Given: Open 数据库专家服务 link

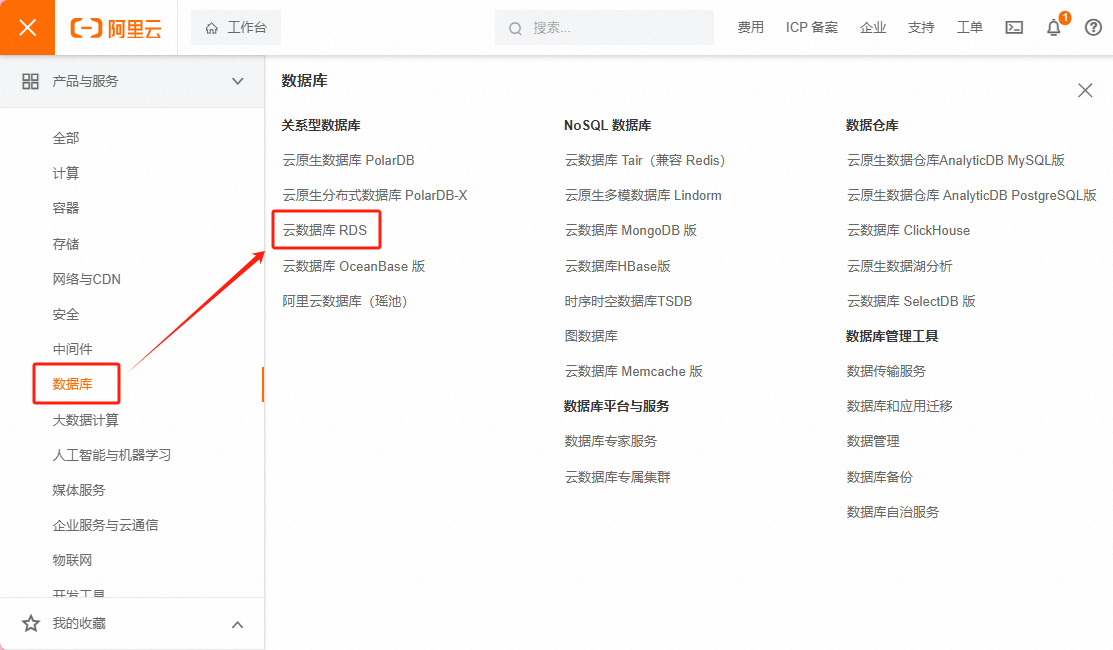Looking at the screenshot, I should (610, 441).
